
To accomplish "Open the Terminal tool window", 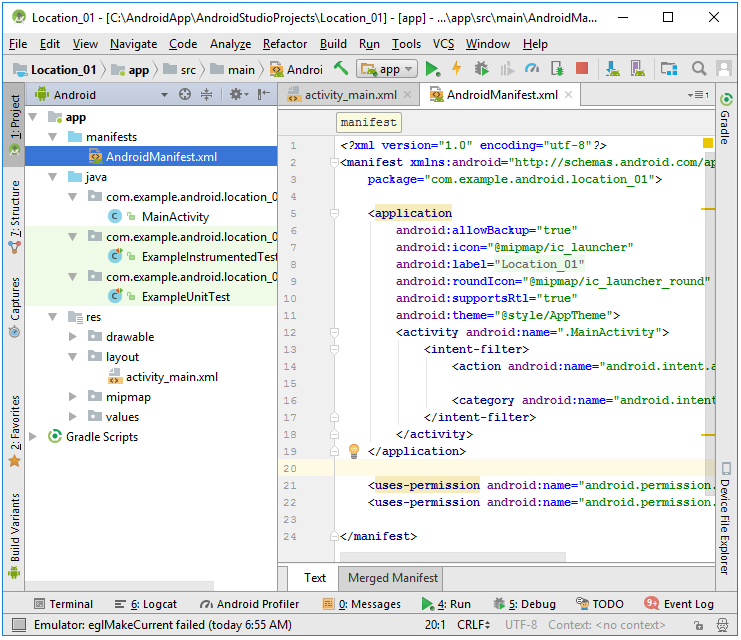I will coord(64,604).
